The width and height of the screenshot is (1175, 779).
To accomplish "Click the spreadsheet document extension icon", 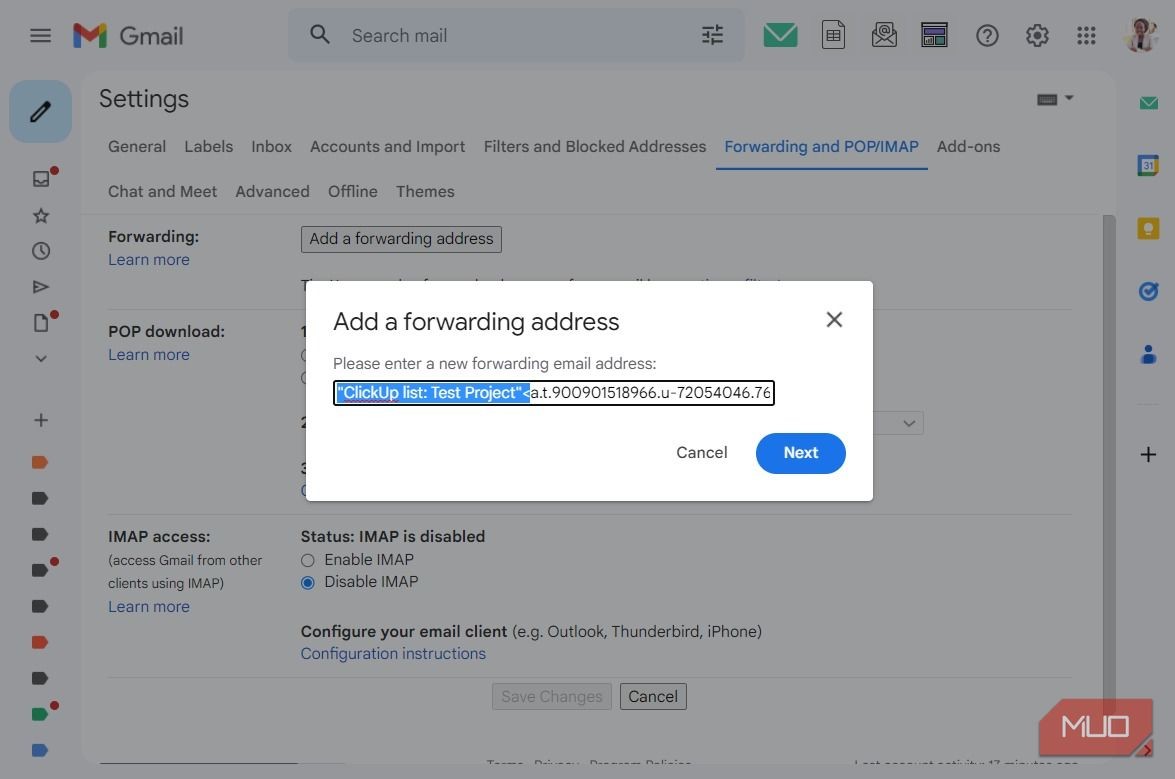I will click(833, 35).
